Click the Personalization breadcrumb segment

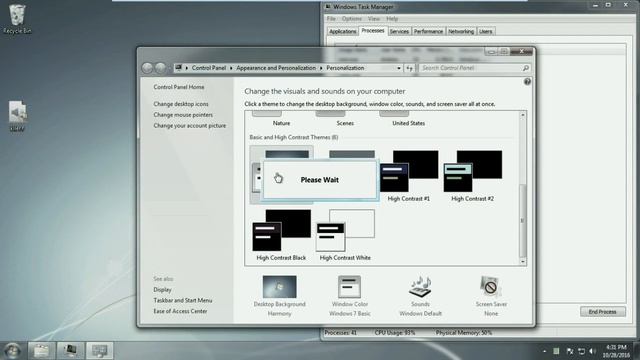click(345, 68)
